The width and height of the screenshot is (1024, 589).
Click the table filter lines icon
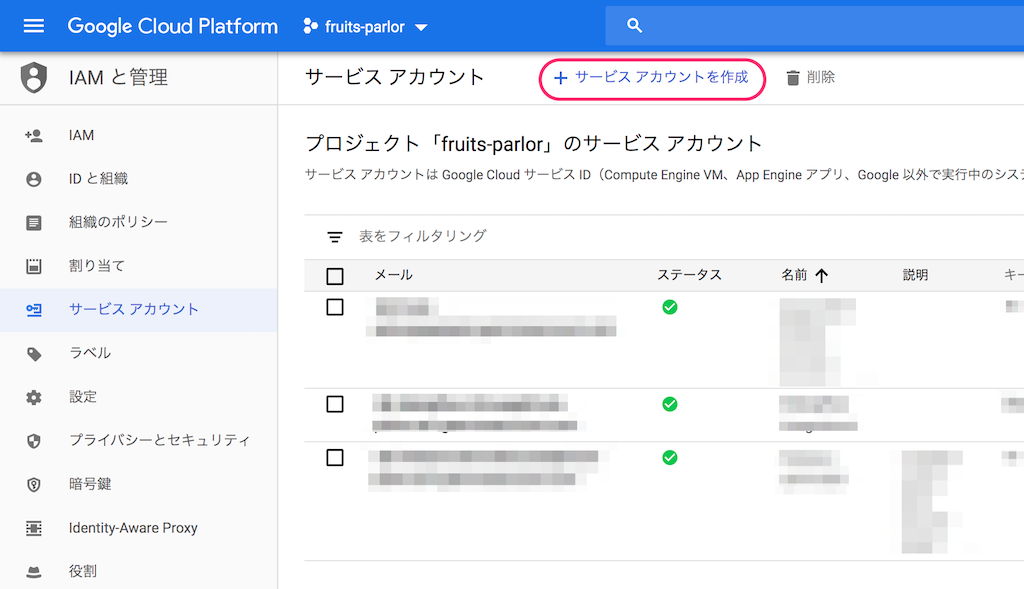coord(334,237)
